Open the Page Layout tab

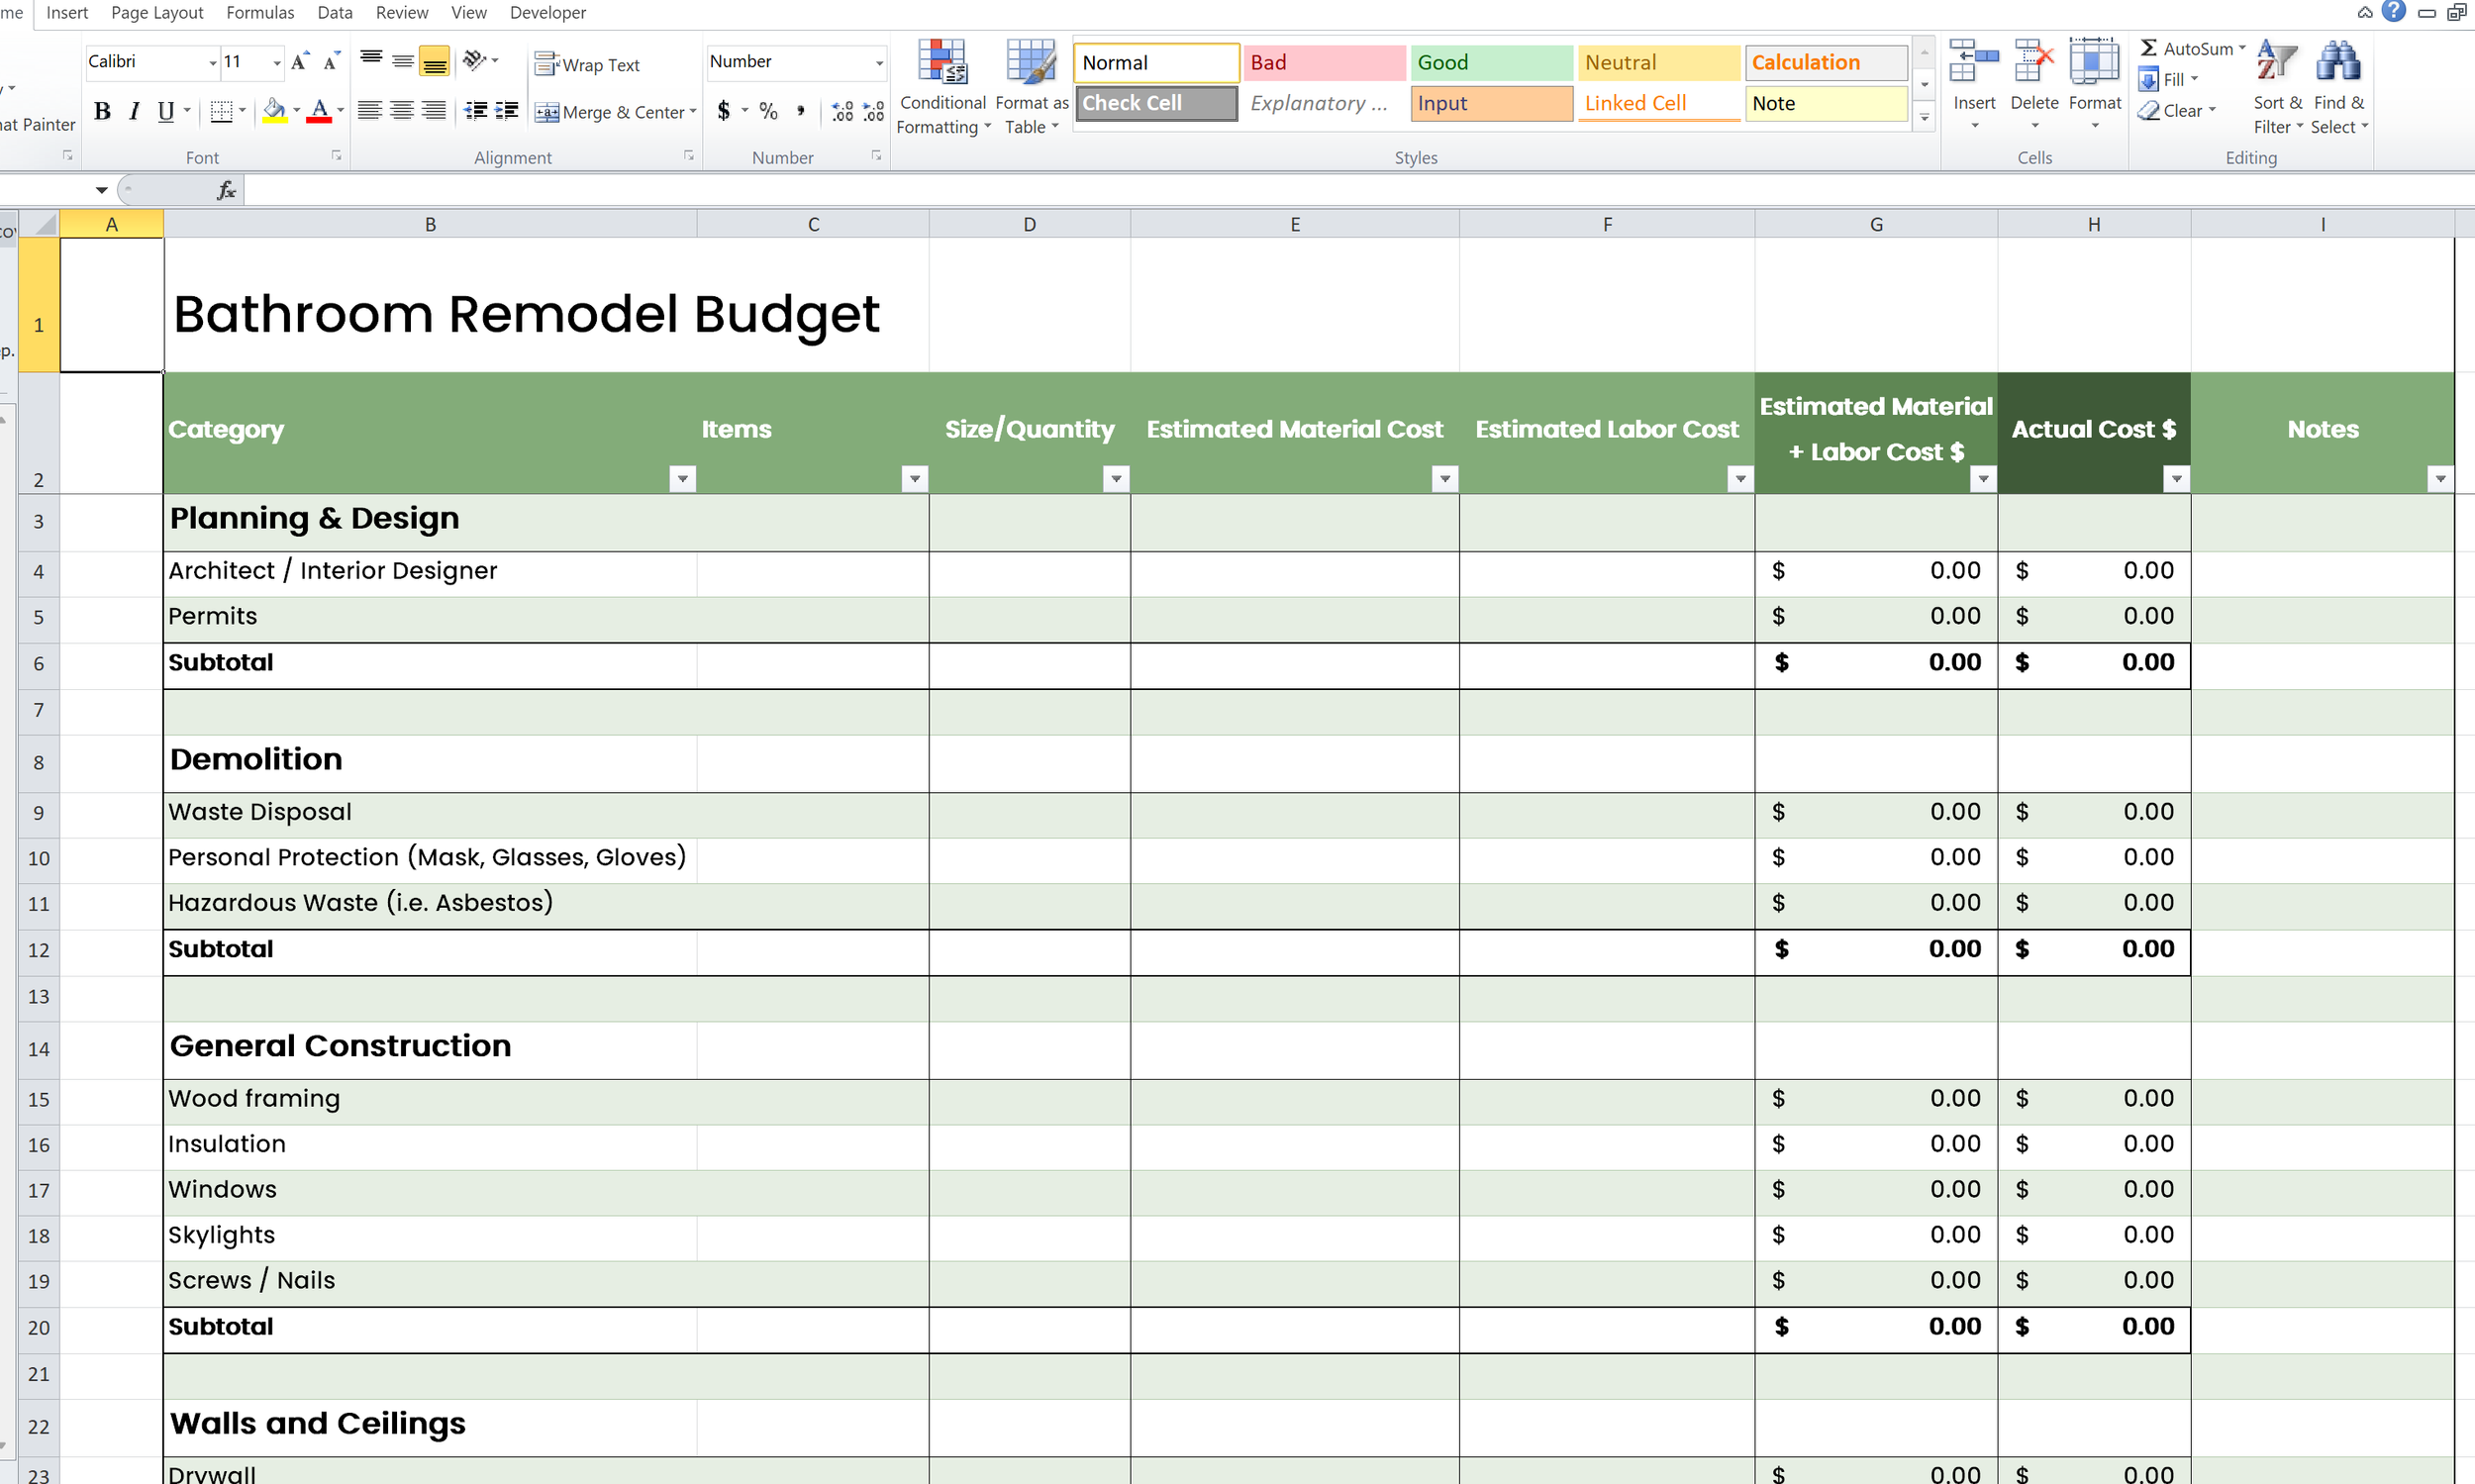[x=157, y=13]
